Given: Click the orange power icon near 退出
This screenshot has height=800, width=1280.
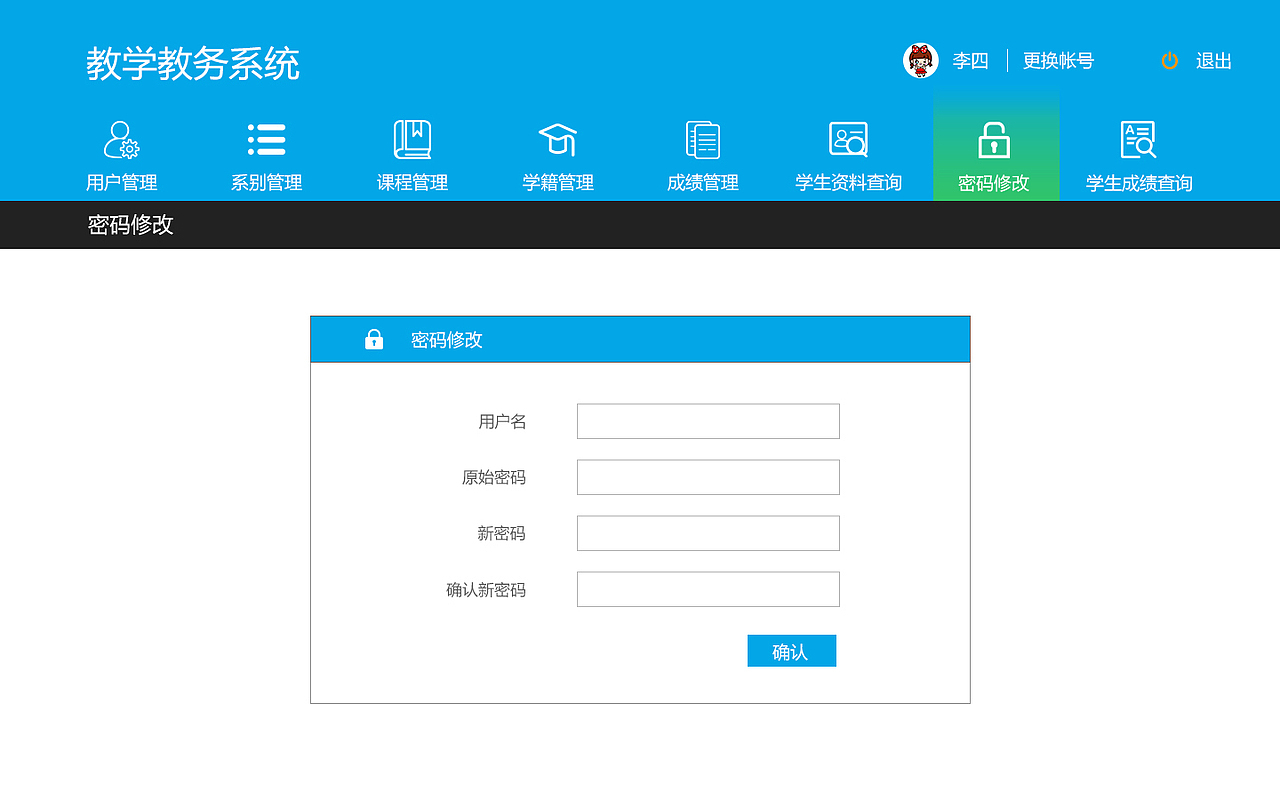Looking at the screenshot, I should [1168, 60].
